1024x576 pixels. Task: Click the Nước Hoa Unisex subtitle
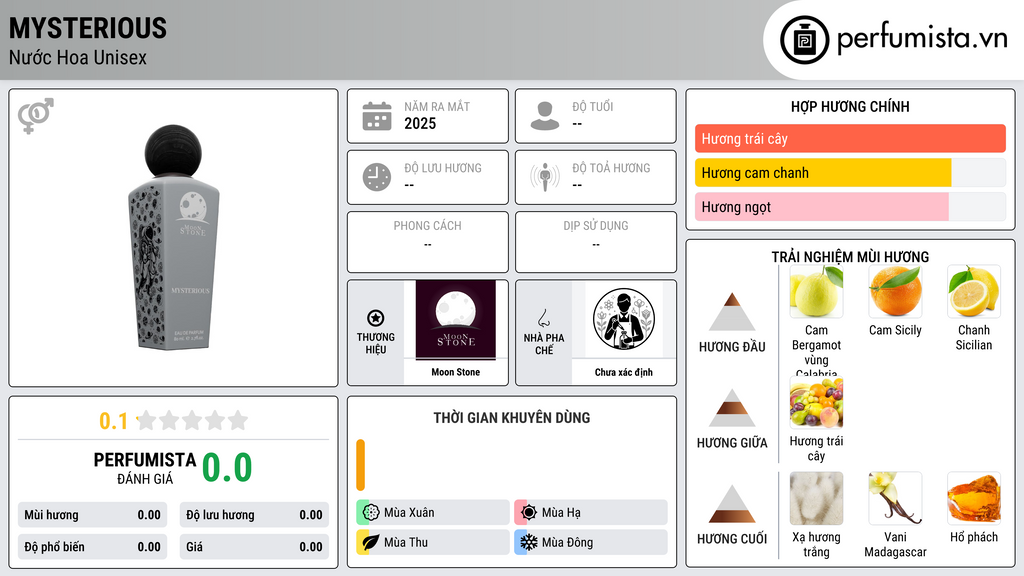pyautogui.click(x=78, y=57)
